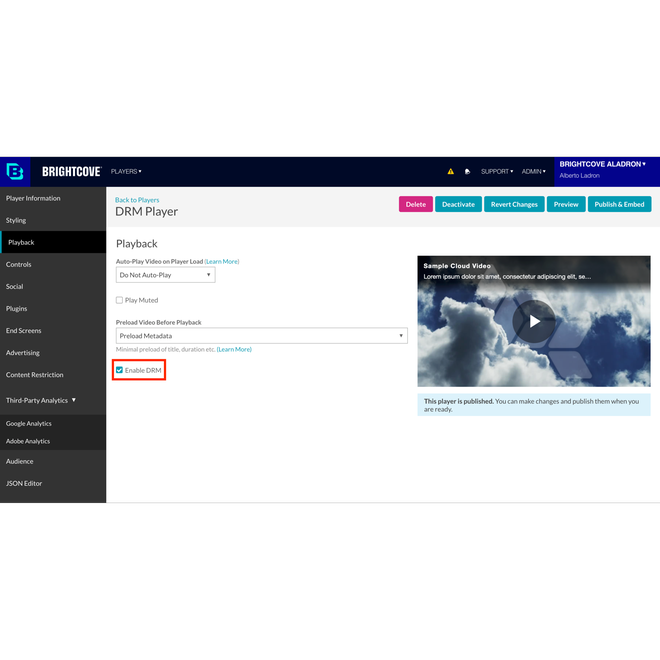Follow the Back to Players link
660x660 pixels.
click(137, 200)
